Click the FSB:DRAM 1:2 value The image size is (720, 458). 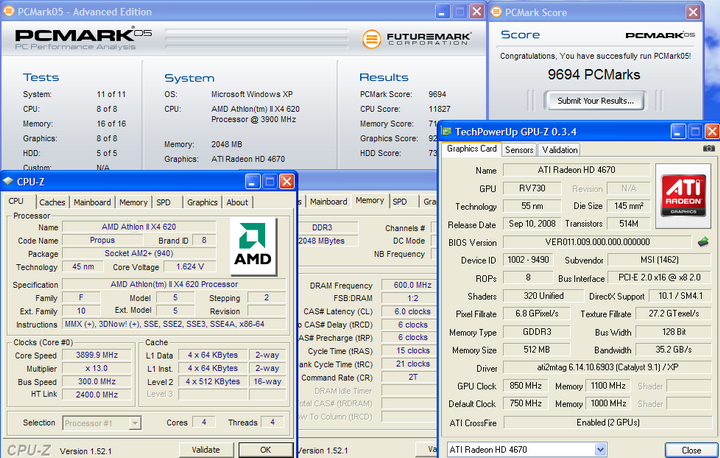point(409,298)
